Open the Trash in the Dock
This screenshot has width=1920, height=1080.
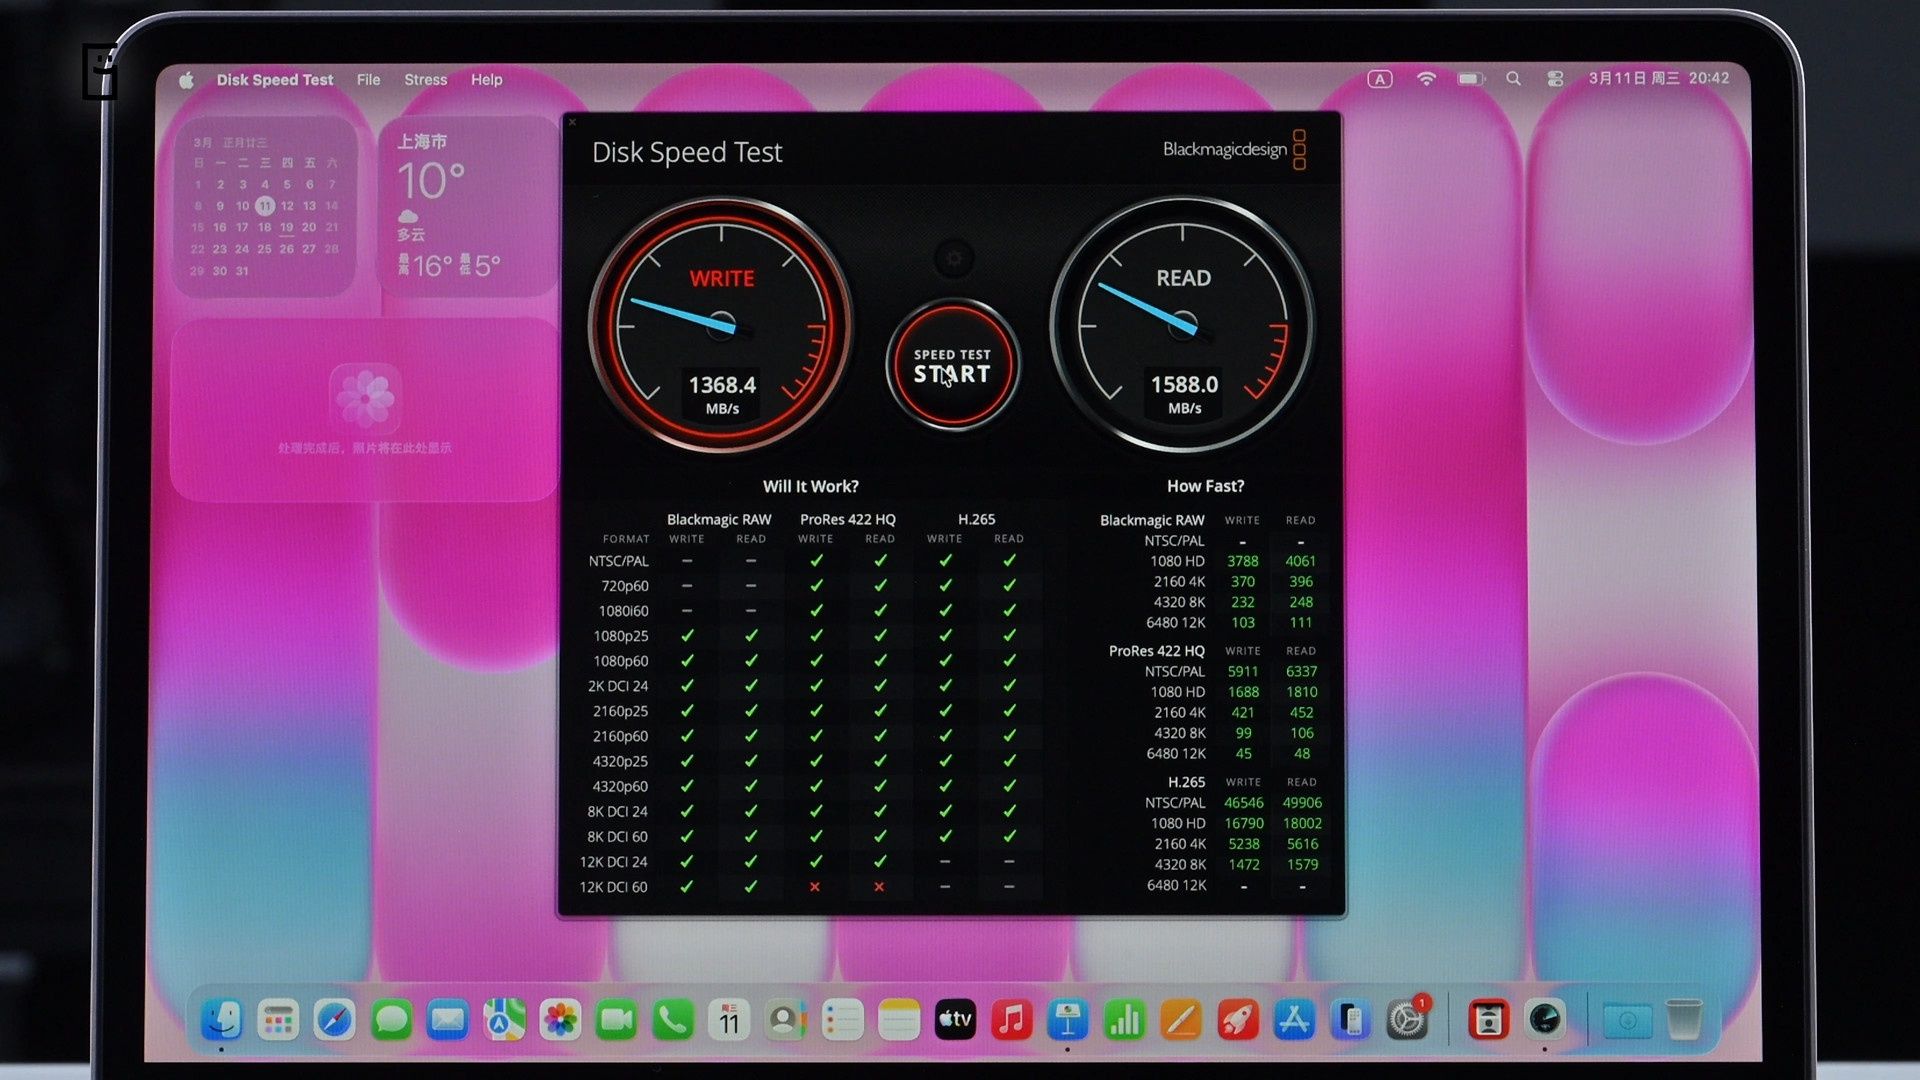pos(1684,1020)
